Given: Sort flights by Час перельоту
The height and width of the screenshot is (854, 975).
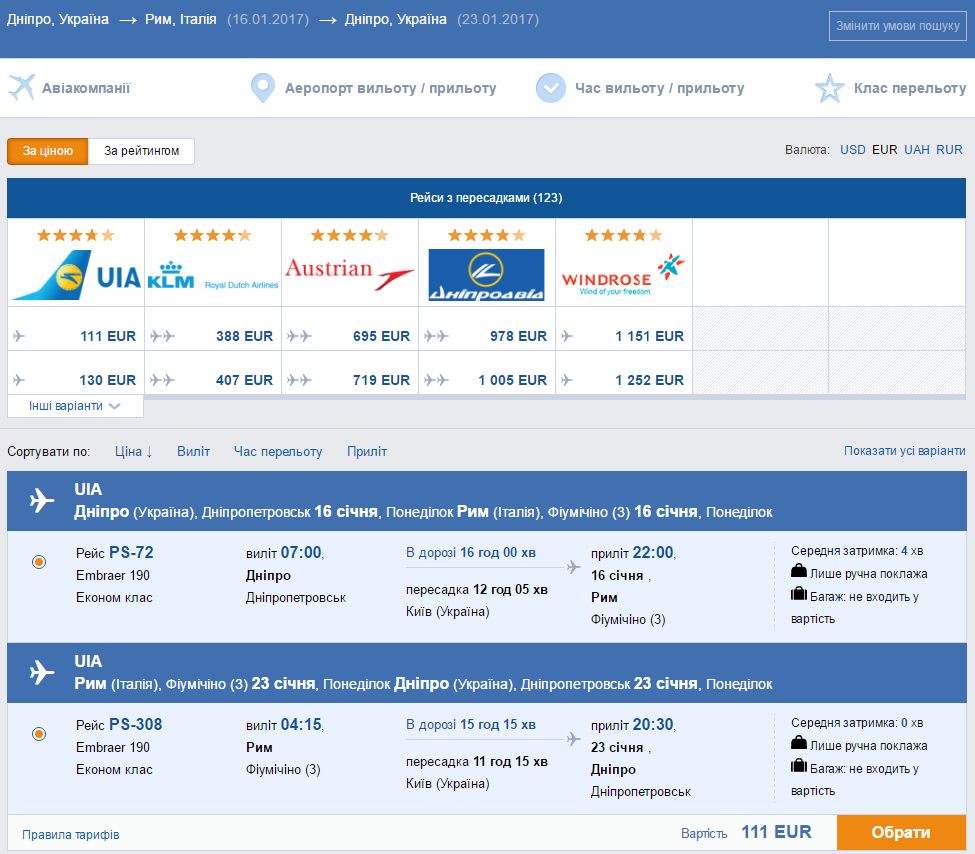Looking at the screenshot, I should tap(278, 452).
